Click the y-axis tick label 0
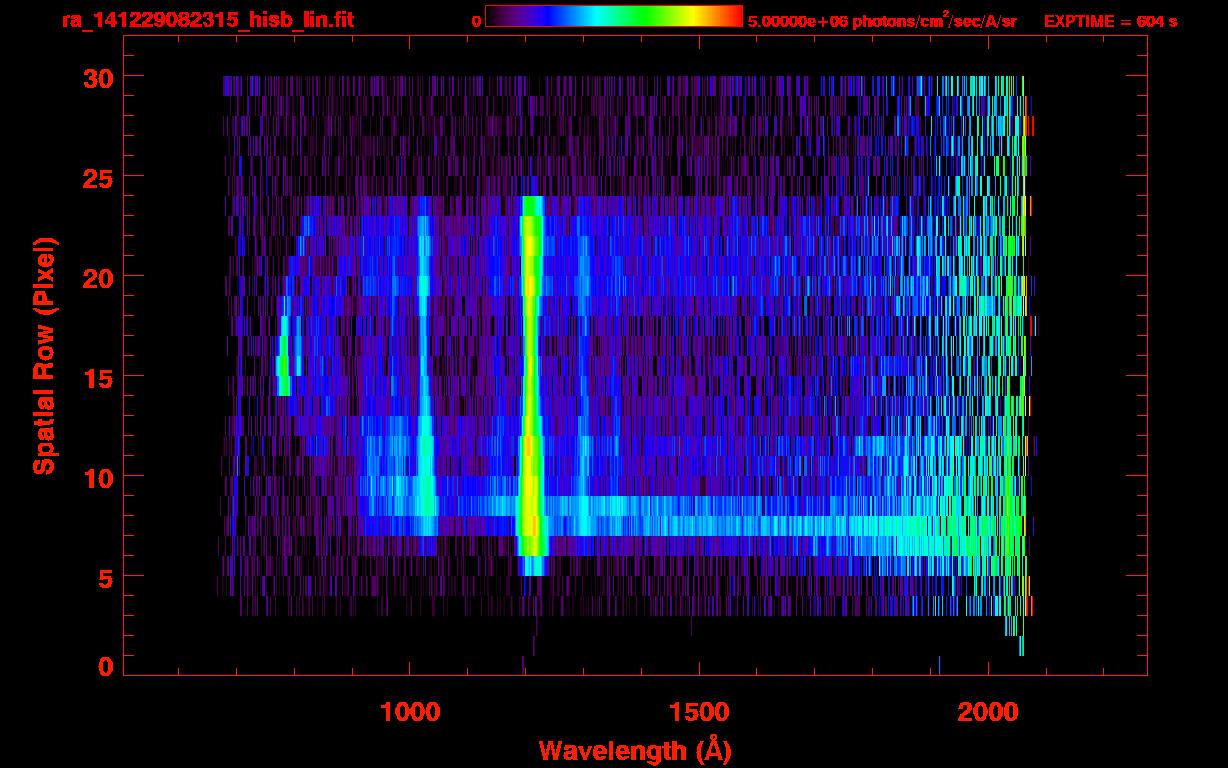 (x=104, y=666)
